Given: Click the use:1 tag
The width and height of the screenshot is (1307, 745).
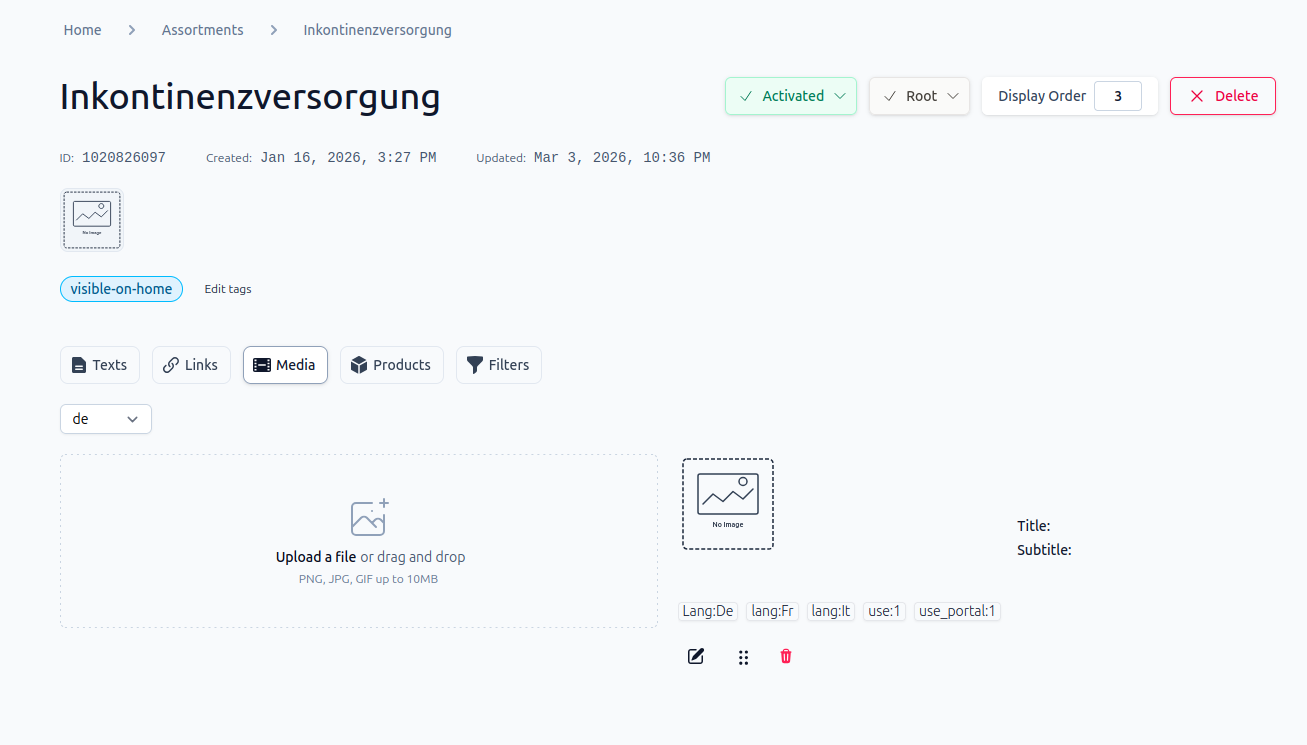Looking at the screenshot, I should click(884, 611).
